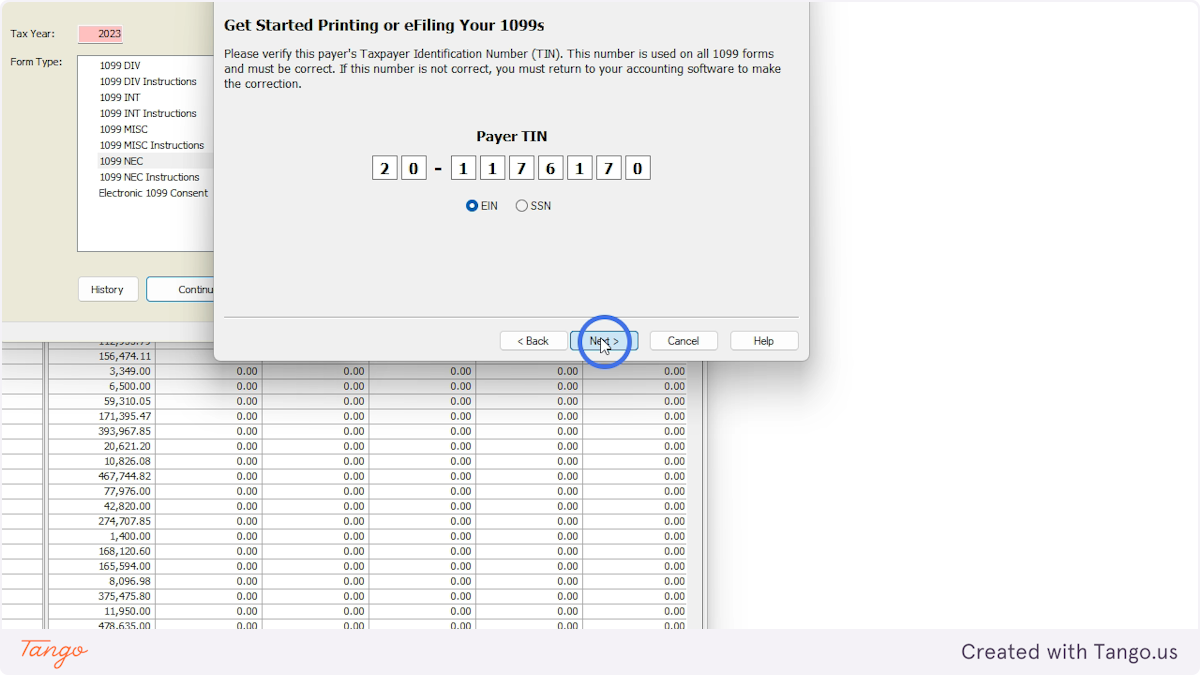The height and width of the screenshot is (675, 1200).
Task: Open Help in the wizard dialog
Action: [764, 341]
